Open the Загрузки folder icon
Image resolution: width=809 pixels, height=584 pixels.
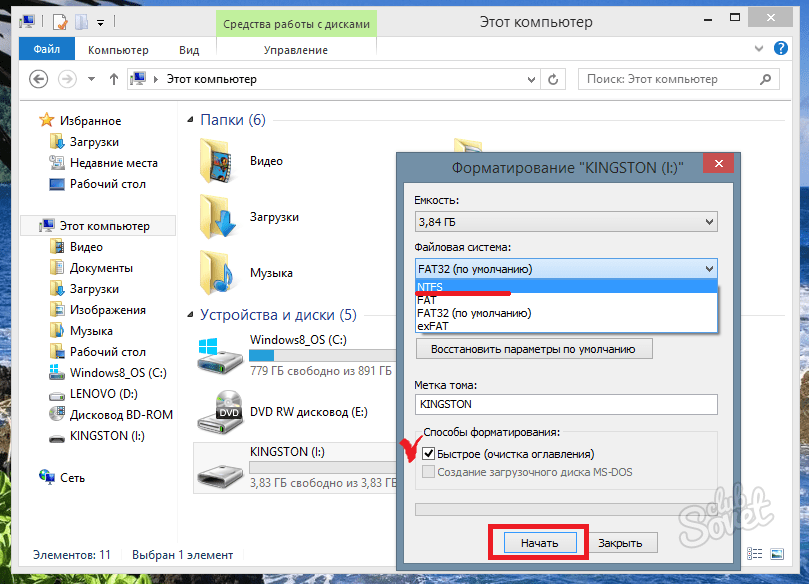click(x=220, y=216)
